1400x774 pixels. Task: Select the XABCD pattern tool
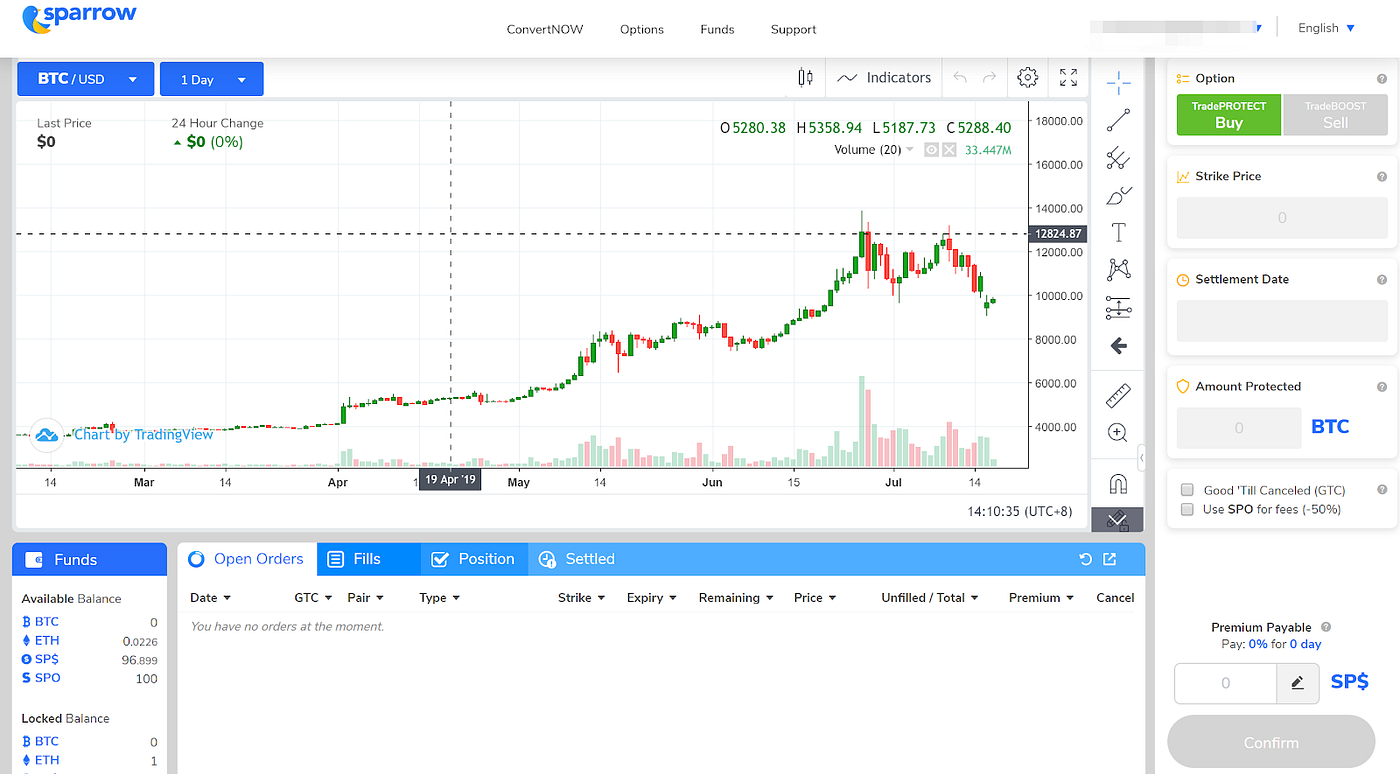[1118, 270]
